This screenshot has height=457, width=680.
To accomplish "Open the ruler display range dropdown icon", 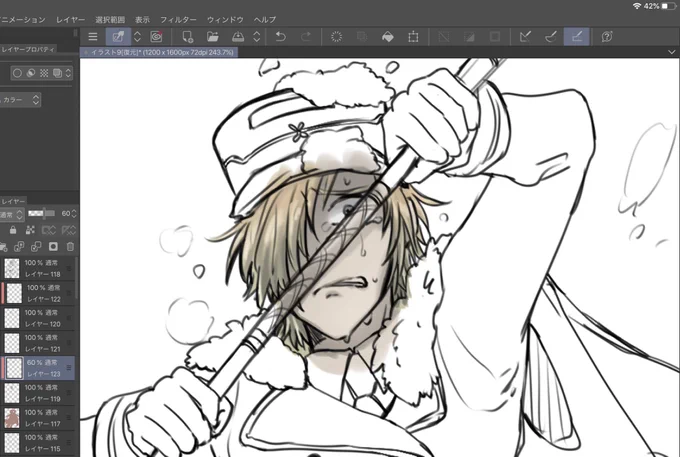I will pos(69,230).
